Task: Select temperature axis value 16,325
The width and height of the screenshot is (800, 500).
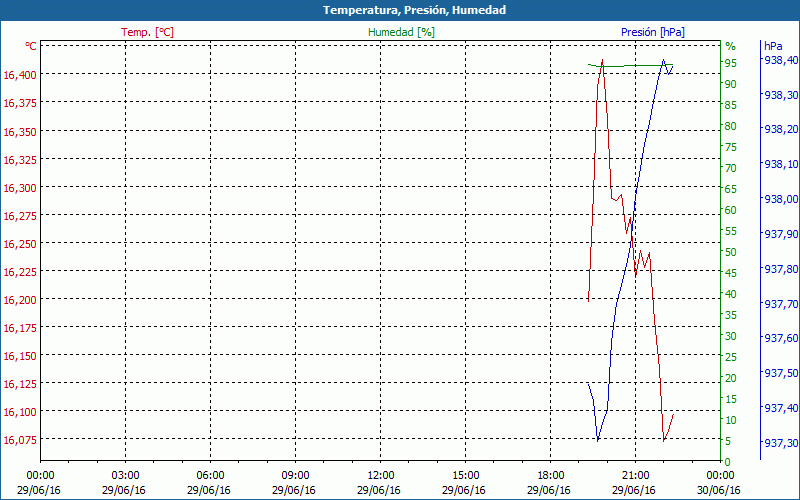Action: 20,160
